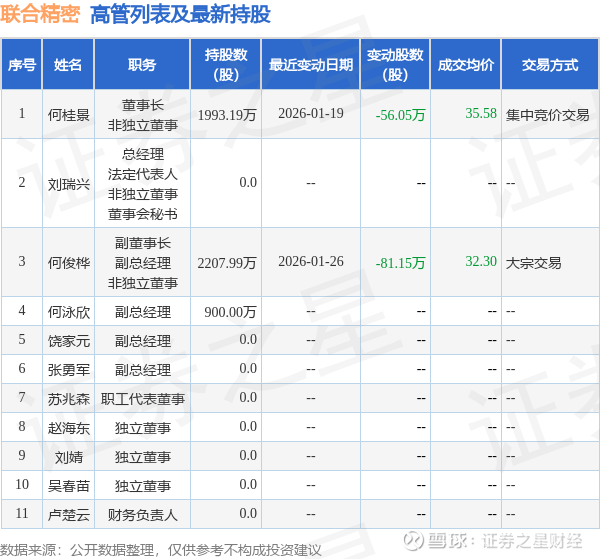Screen dimensions: 600x559
Task: Click 董事会秘书 in 刘瑞兴's positions
Action: pos(142,214)
